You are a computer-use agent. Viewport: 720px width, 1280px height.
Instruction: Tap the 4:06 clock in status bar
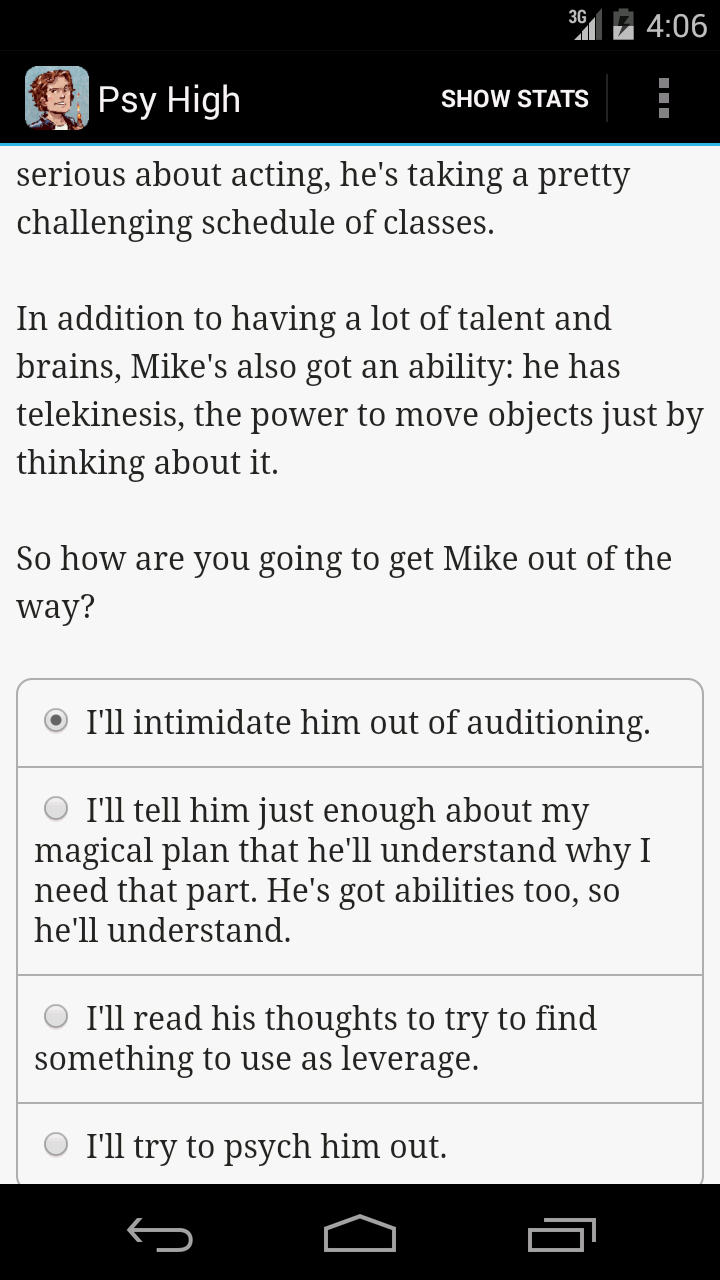pos(676,25)
